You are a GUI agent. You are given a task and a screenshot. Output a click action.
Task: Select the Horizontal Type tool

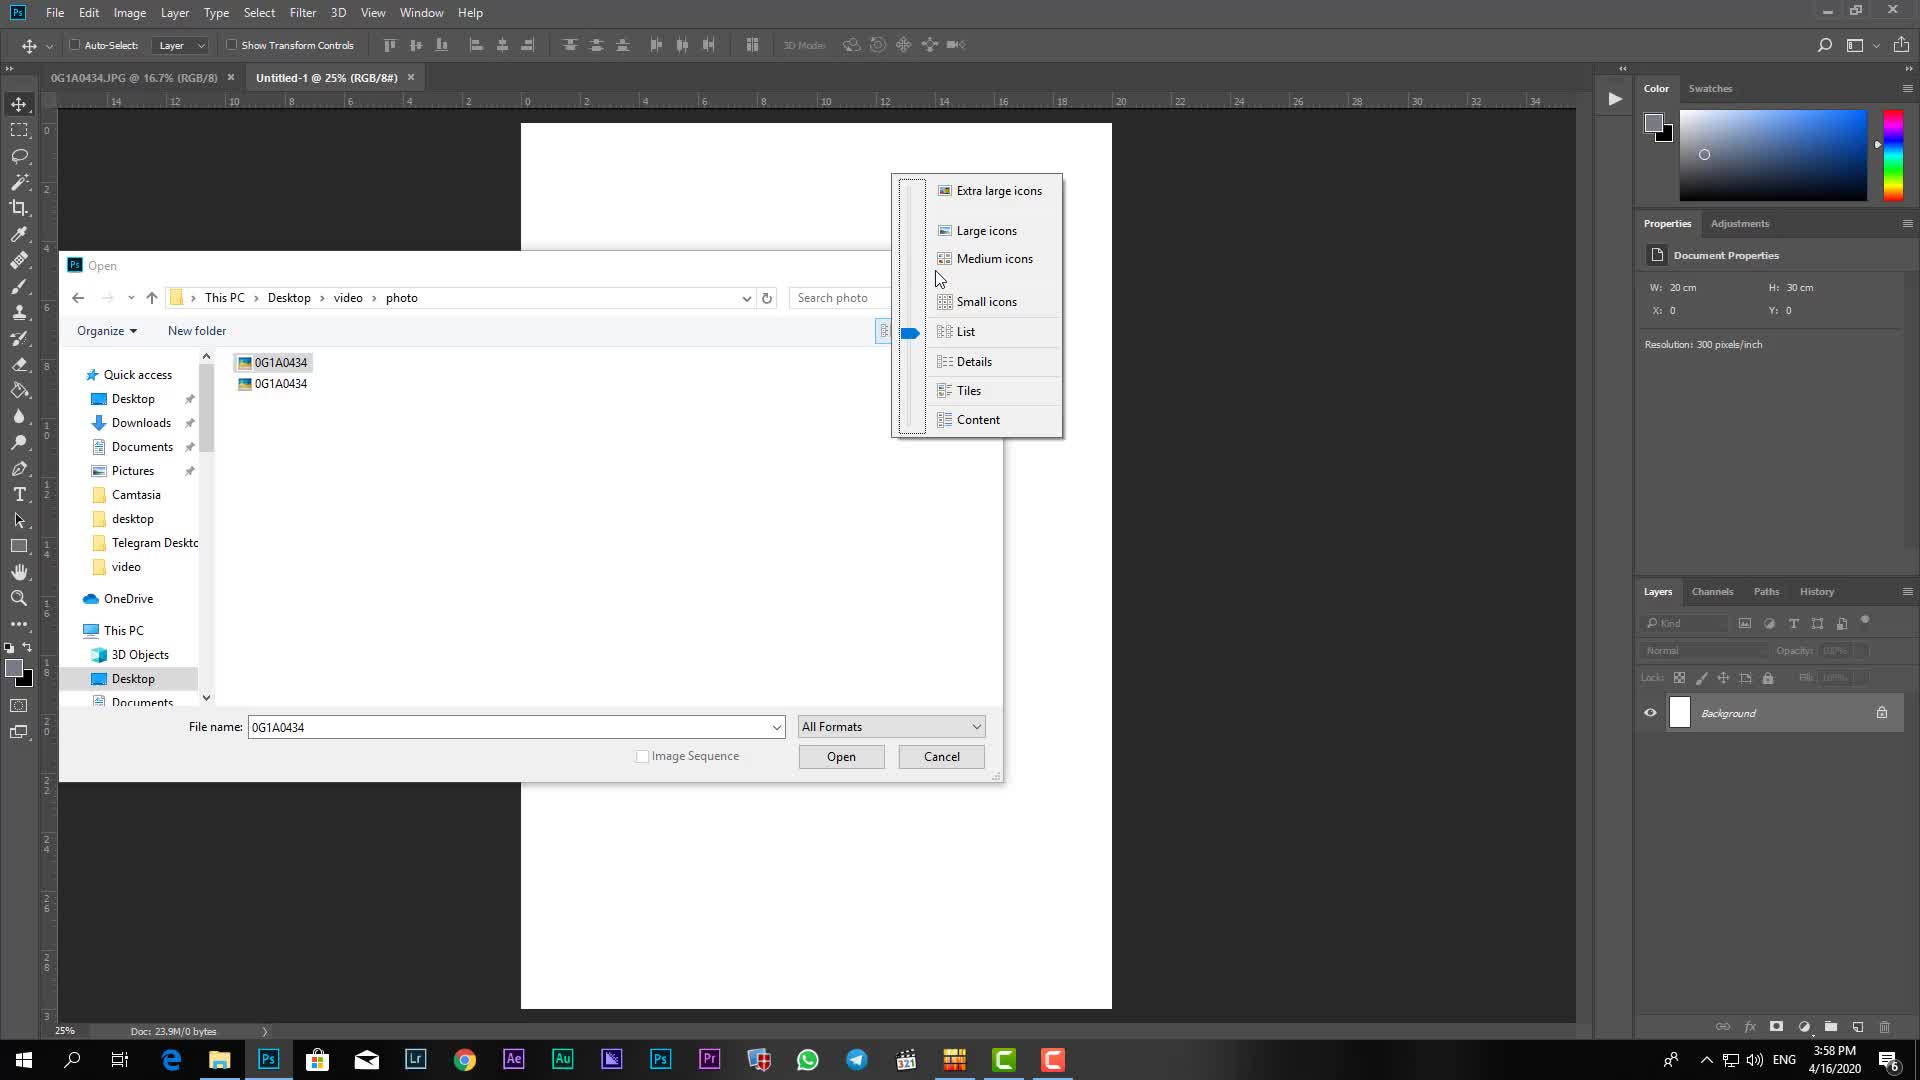click(x=19, y=494)
